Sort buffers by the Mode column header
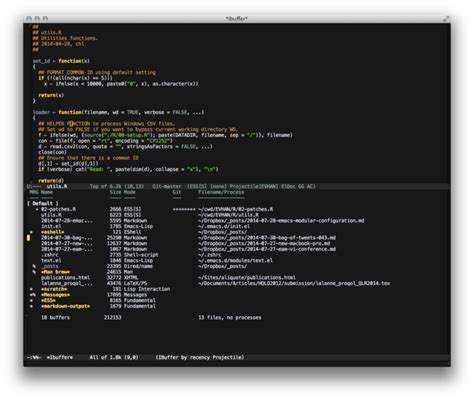Screen dimensions: 474x399 click(x=129, y=192)
